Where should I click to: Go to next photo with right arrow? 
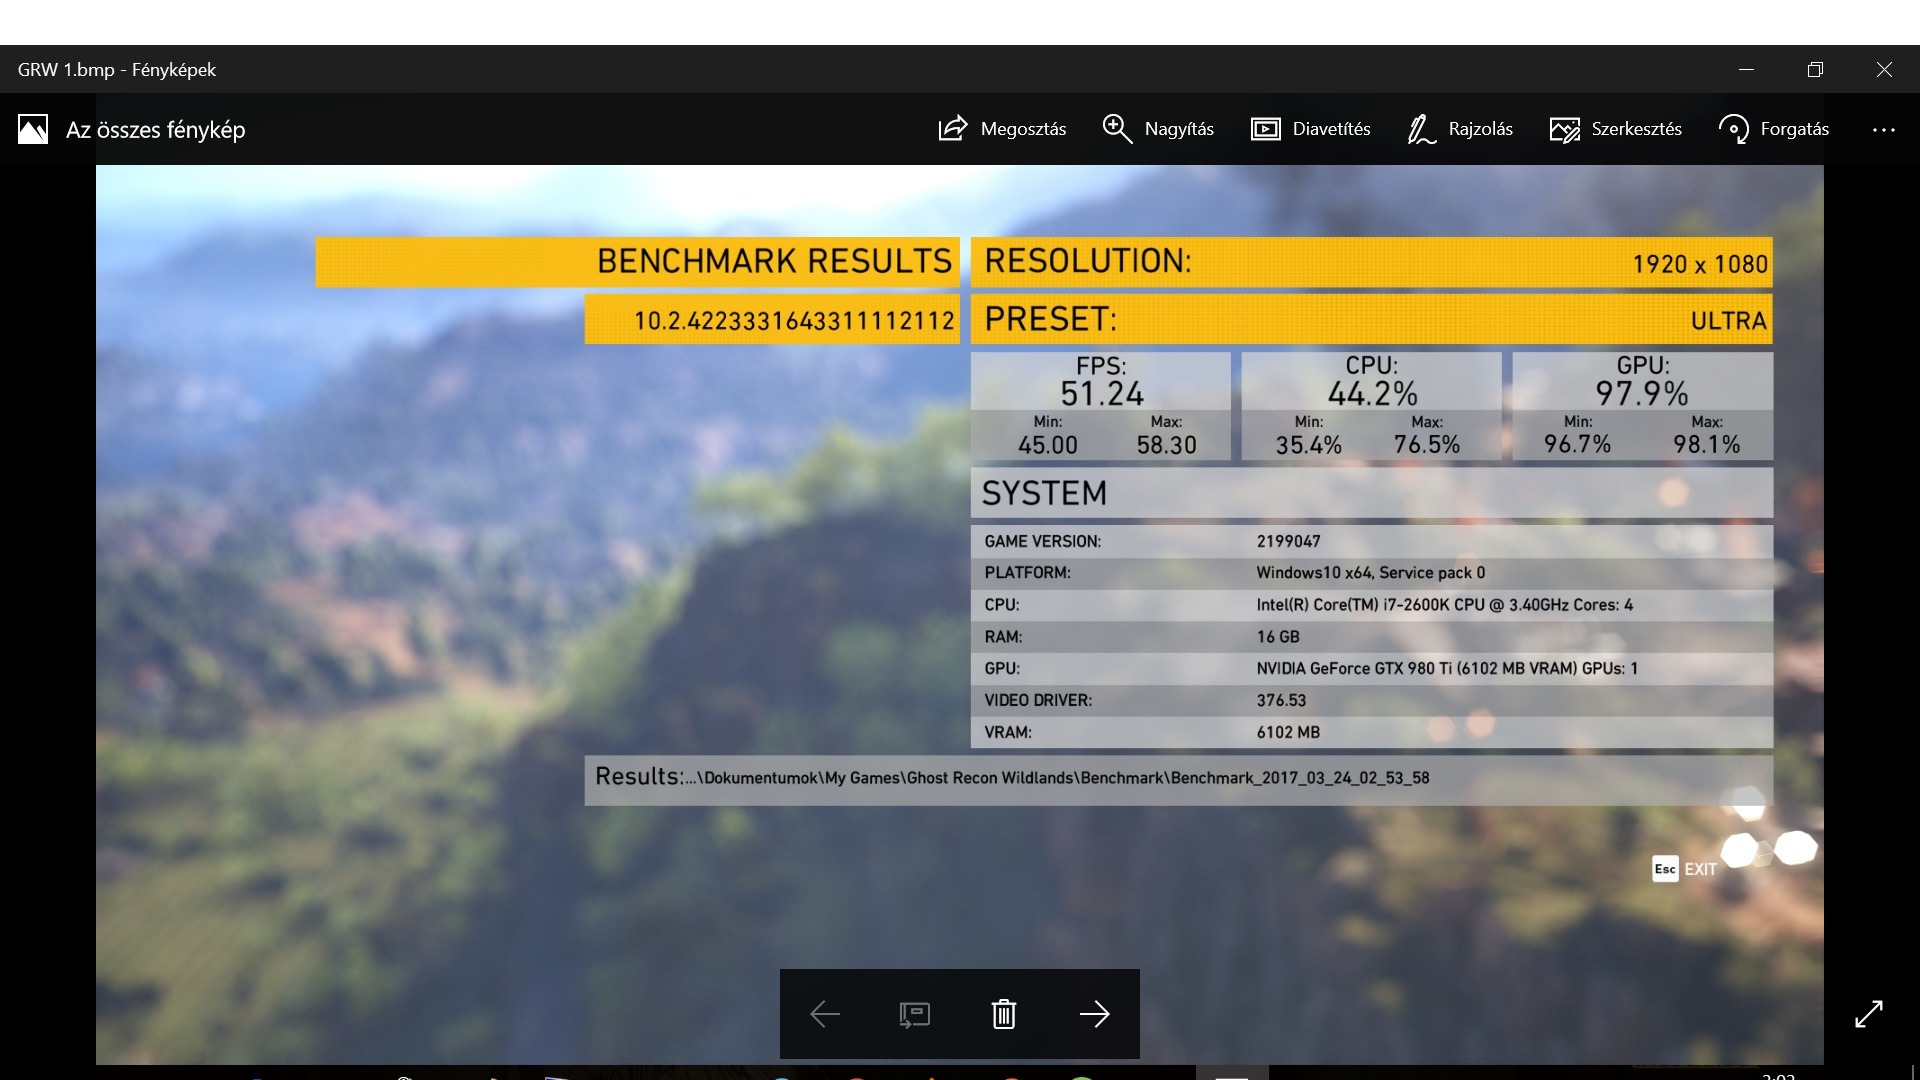1094,1014
